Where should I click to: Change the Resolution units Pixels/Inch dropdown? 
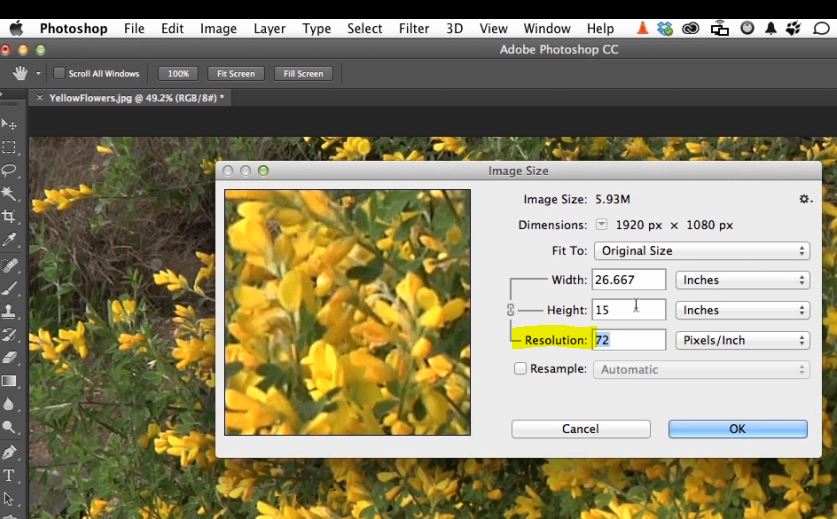(742, 340)
